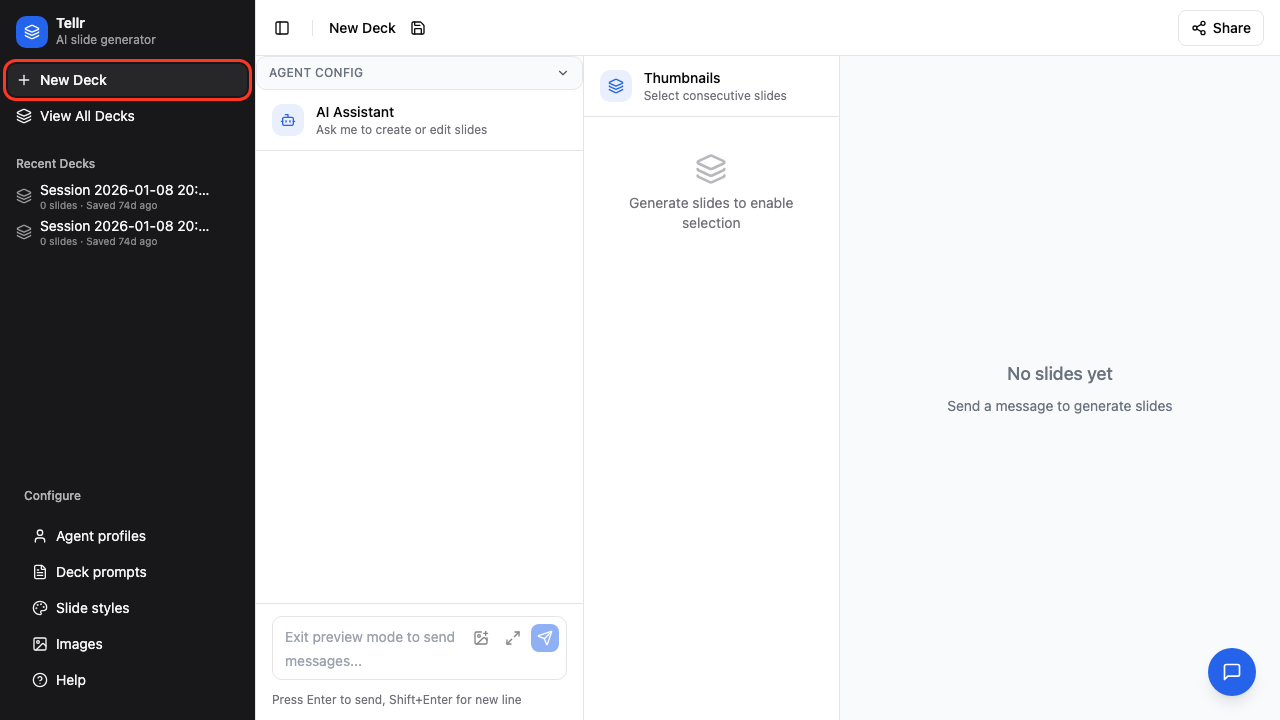1280x720 pixels.
Task: Click the attach image icon
Action: [x=481, y=638]
